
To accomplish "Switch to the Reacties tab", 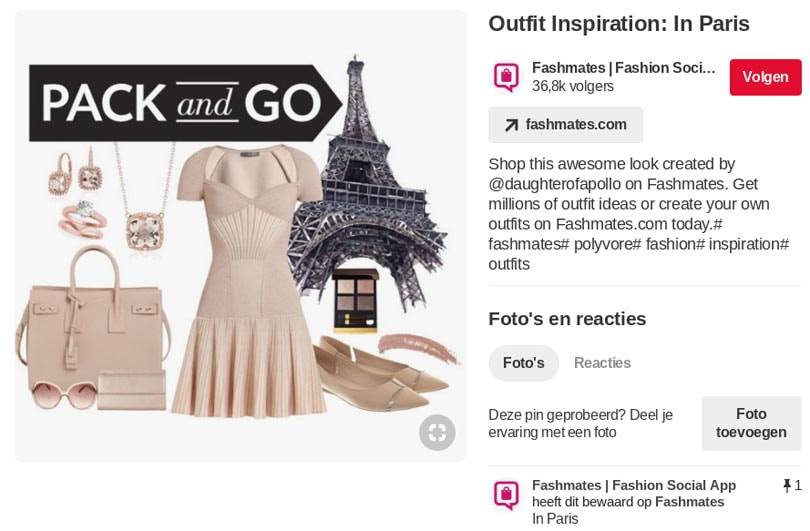I will point(602,363).
